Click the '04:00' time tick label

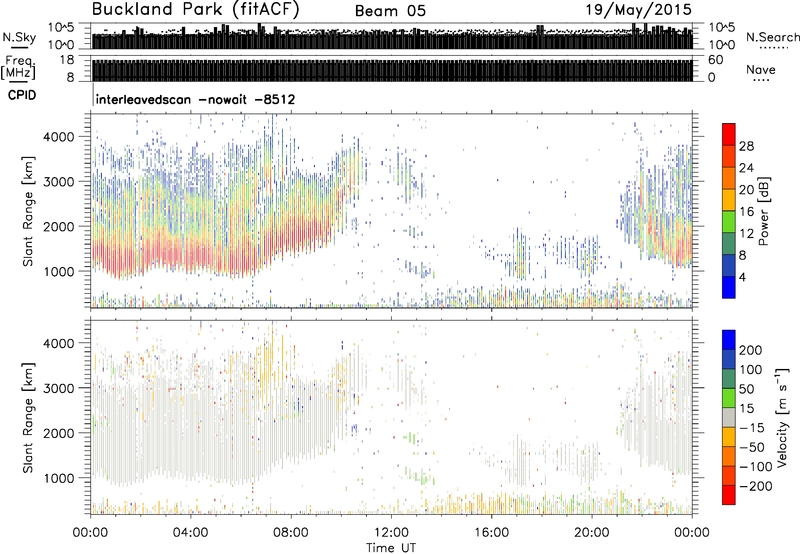(190, 532)
